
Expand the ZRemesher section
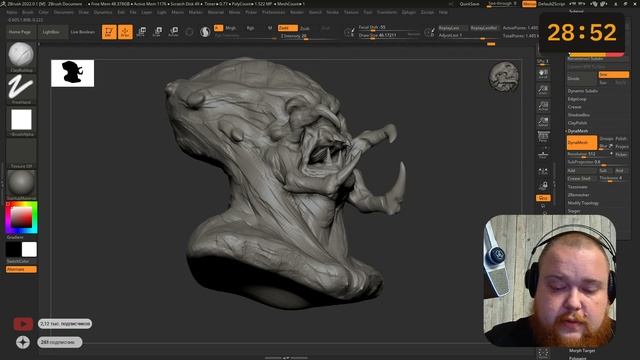[x=578, y=195]
